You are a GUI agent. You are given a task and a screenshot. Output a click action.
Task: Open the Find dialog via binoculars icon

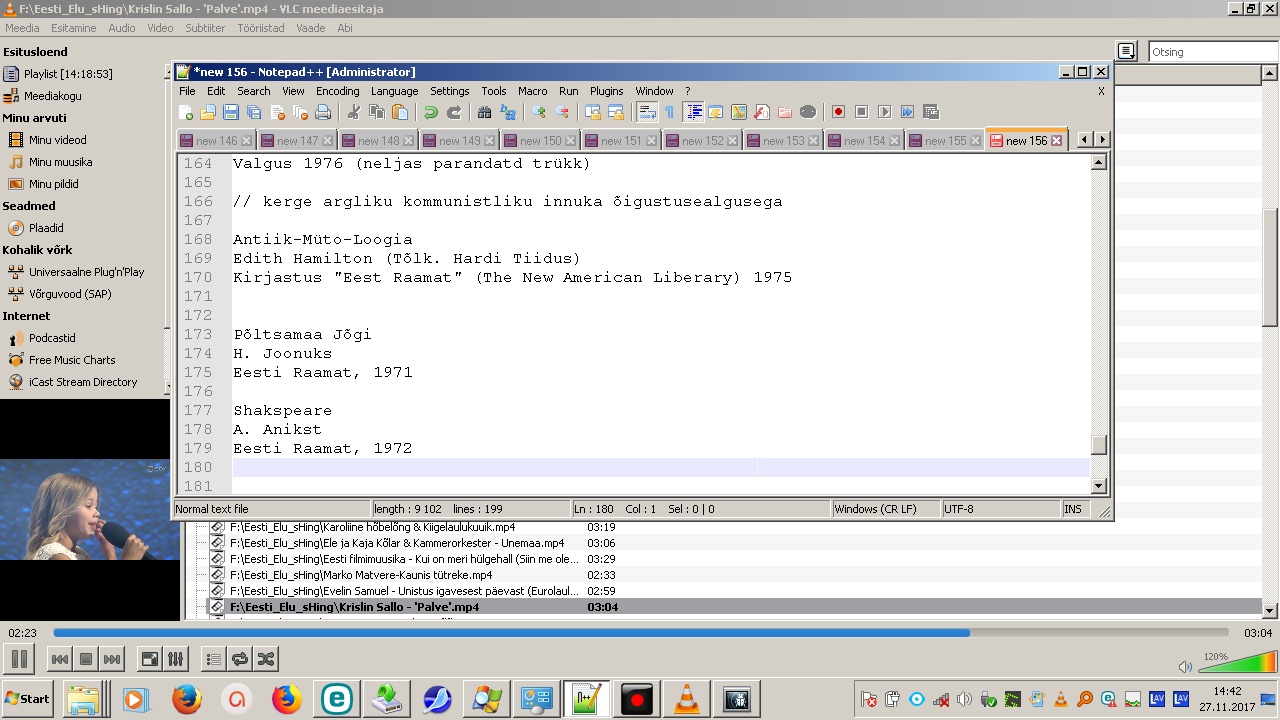[x=484, y=112]
